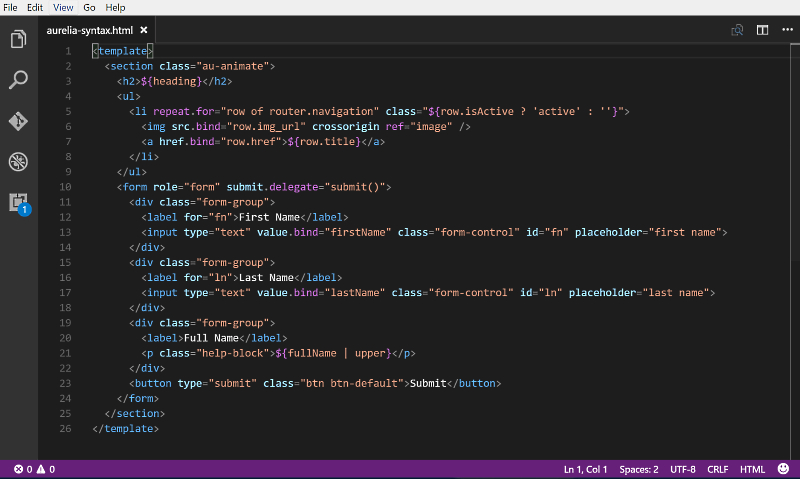The height and width of the screenshot is (479, 800).
Task: Open errors and warnings problems indicator
Action: pyautogui.click(x=34, y=469)
